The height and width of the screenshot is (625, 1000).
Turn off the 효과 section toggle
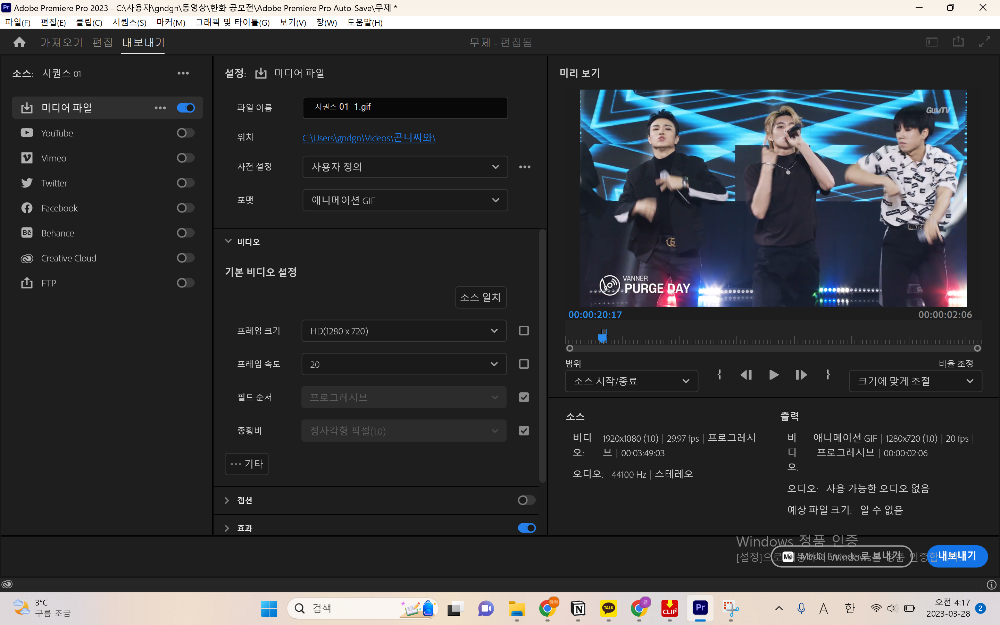(527, 528)
